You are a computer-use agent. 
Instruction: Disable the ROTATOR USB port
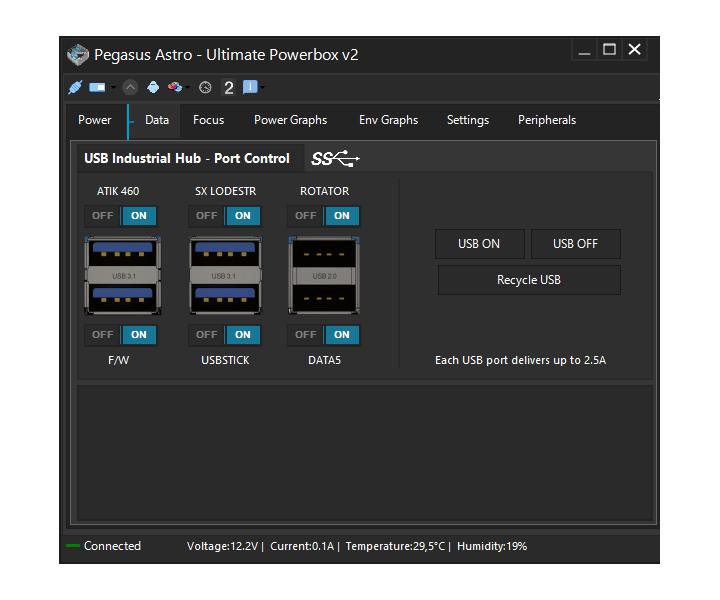click(x=306, y=215)
